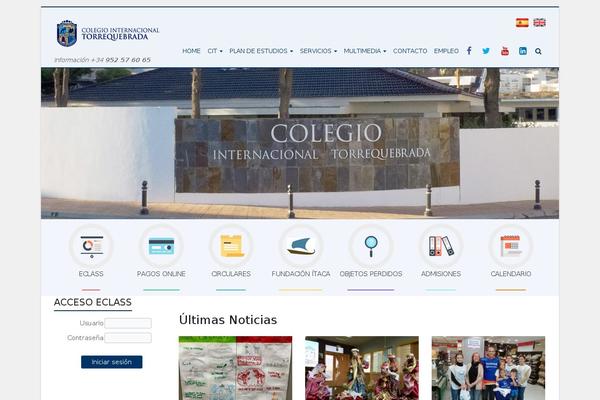Click the ECLASS label link
The width and height of the screenshot is (600, 400).
coord(91,274)
